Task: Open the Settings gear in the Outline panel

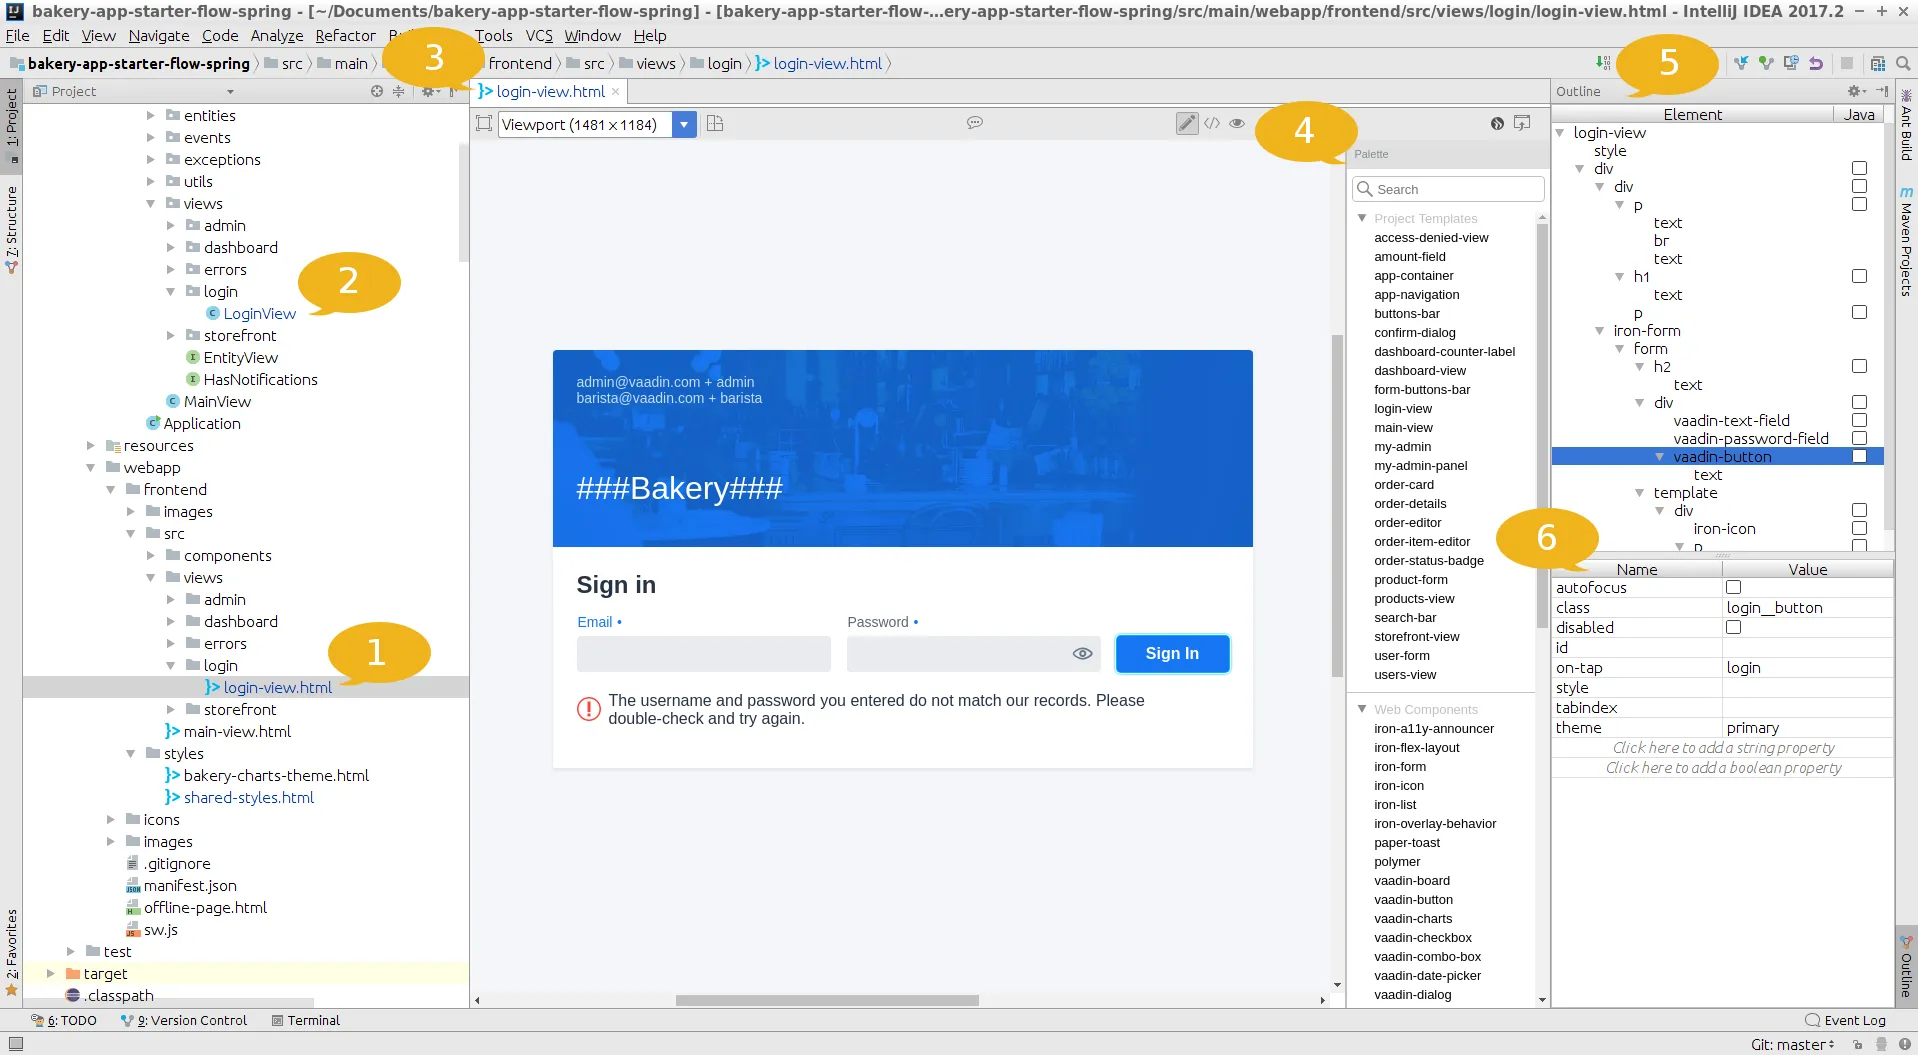Action: pyautogui.click(x=1852, y=91)
